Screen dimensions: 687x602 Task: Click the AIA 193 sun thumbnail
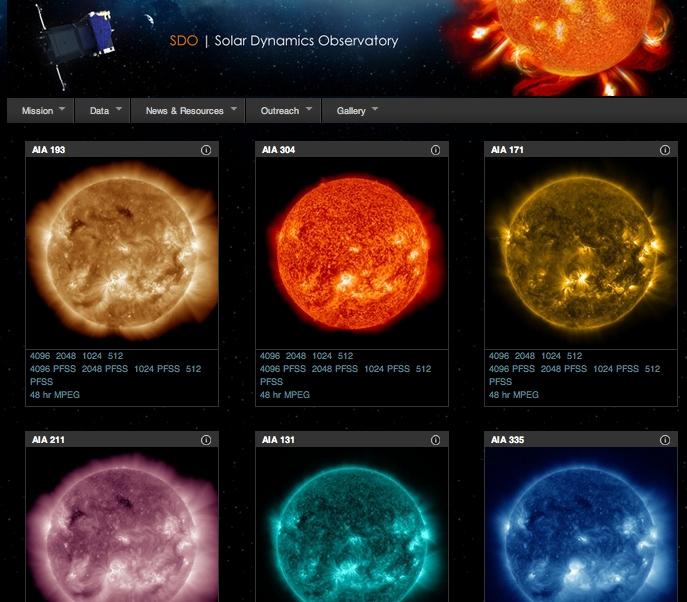pos(121,252)
